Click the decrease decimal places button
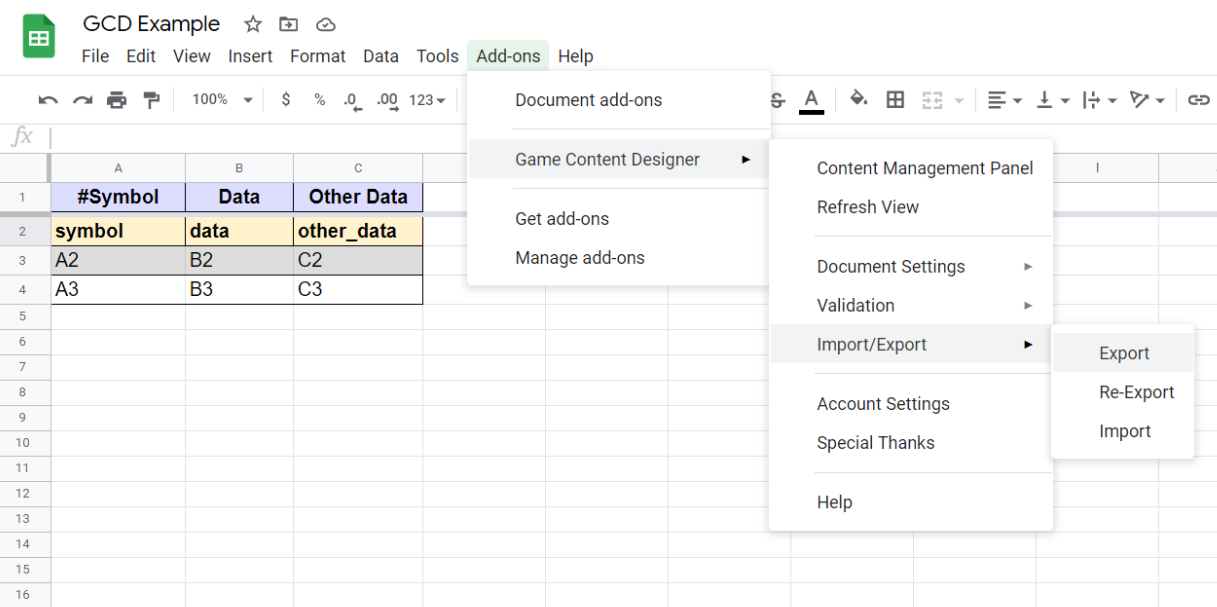 tap(351, 100)
